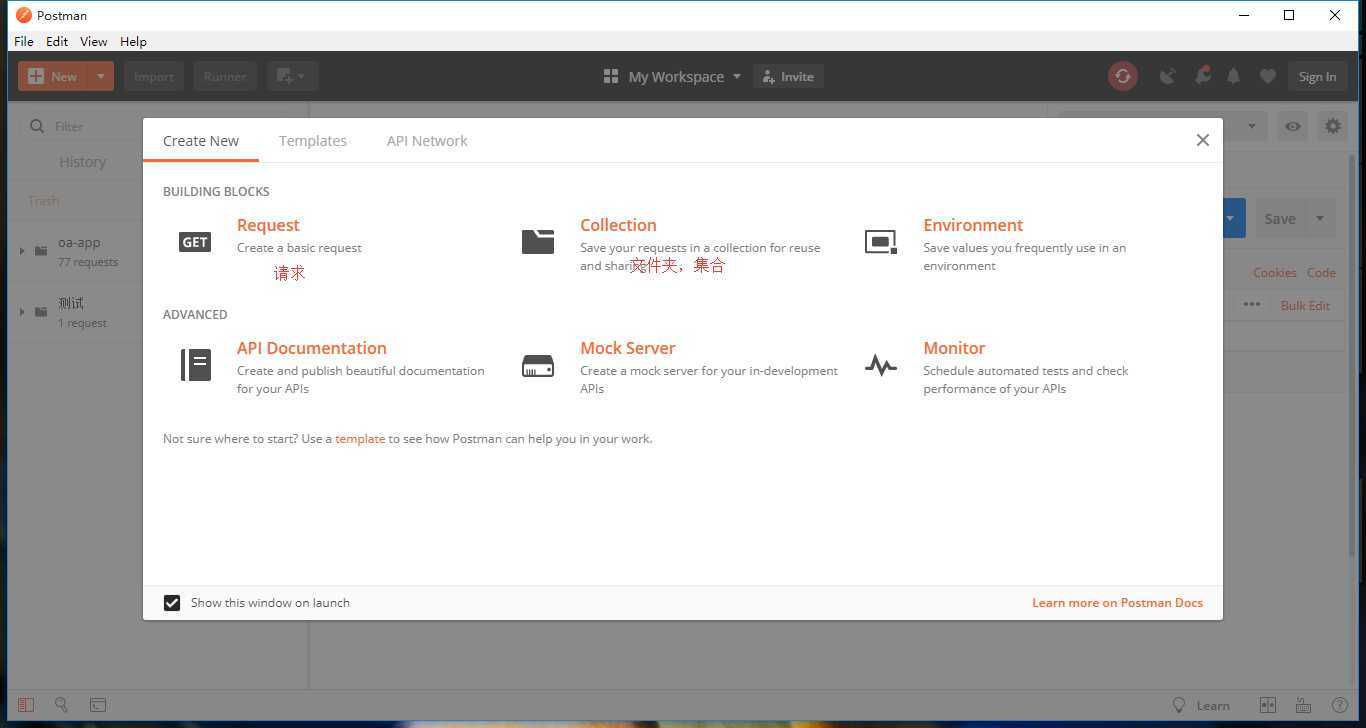This screenshot has width=1366, height=728.
Task: Click the API Documentation icon
Action: coord(196,365)
